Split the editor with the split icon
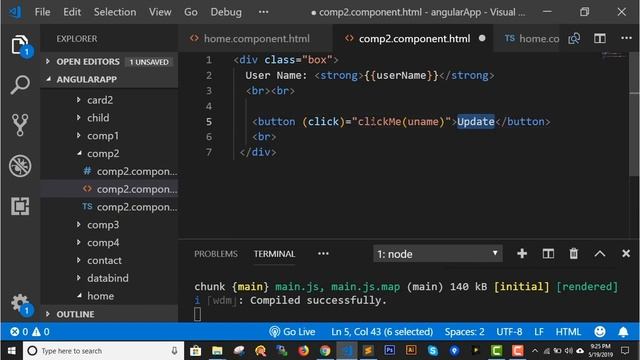The image size is (640, 360). click(600, 38)
